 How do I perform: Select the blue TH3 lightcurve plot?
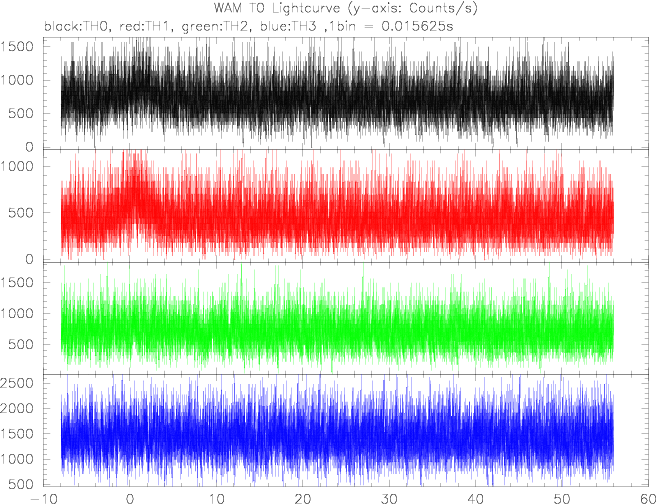point(347,430)
